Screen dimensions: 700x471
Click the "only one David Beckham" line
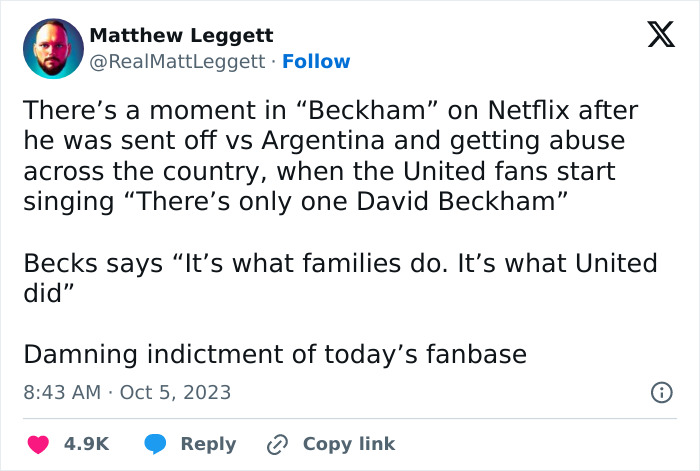(x=296, y=203)
